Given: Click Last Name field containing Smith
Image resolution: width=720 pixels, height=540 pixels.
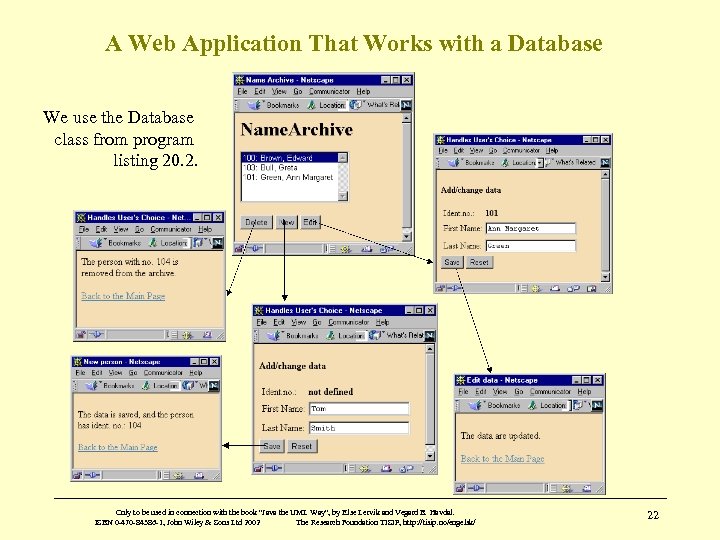Looking at the screenshot, I should click(x=359, y=428).
